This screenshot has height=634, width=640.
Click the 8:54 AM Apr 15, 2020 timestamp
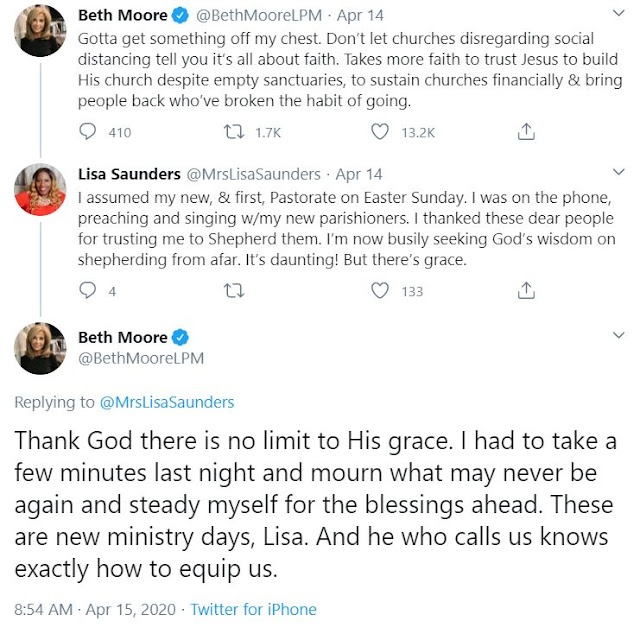pyautogui.click(x=94, y=609)
